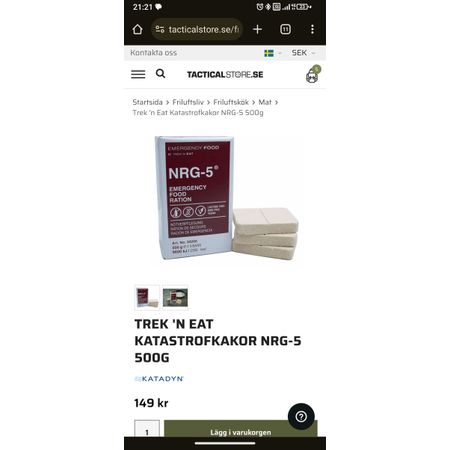Tap site settings icon in address bar
This screenshot has width=450, height=450.
160,29
